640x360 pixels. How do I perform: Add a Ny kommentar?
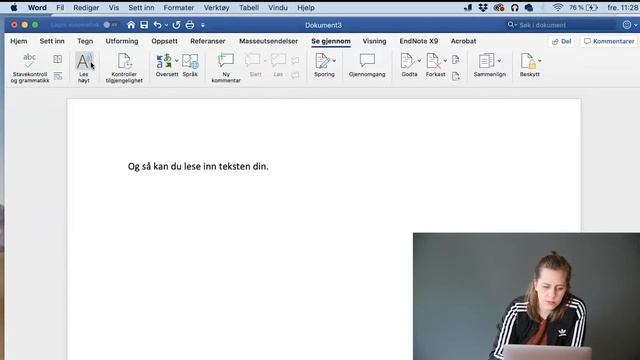click(x=226, y=68)
